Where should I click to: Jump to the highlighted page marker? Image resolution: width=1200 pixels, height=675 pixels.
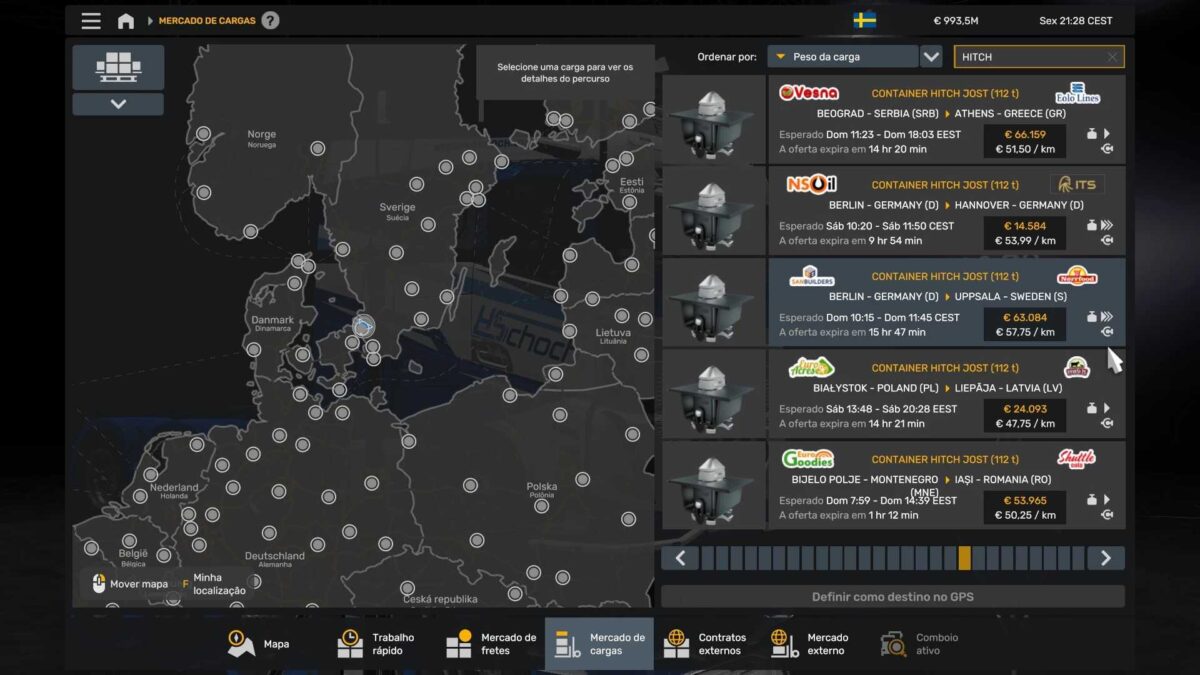964,558
